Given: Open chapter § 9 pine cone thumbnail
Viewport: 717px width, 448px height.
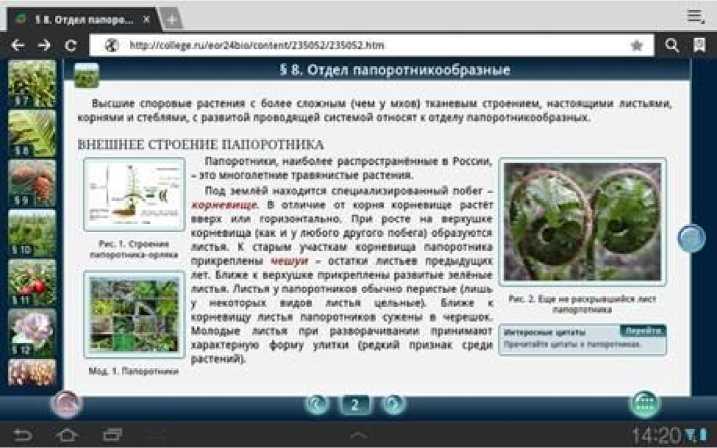Looking at the screenshot, I should click(32, 183).
